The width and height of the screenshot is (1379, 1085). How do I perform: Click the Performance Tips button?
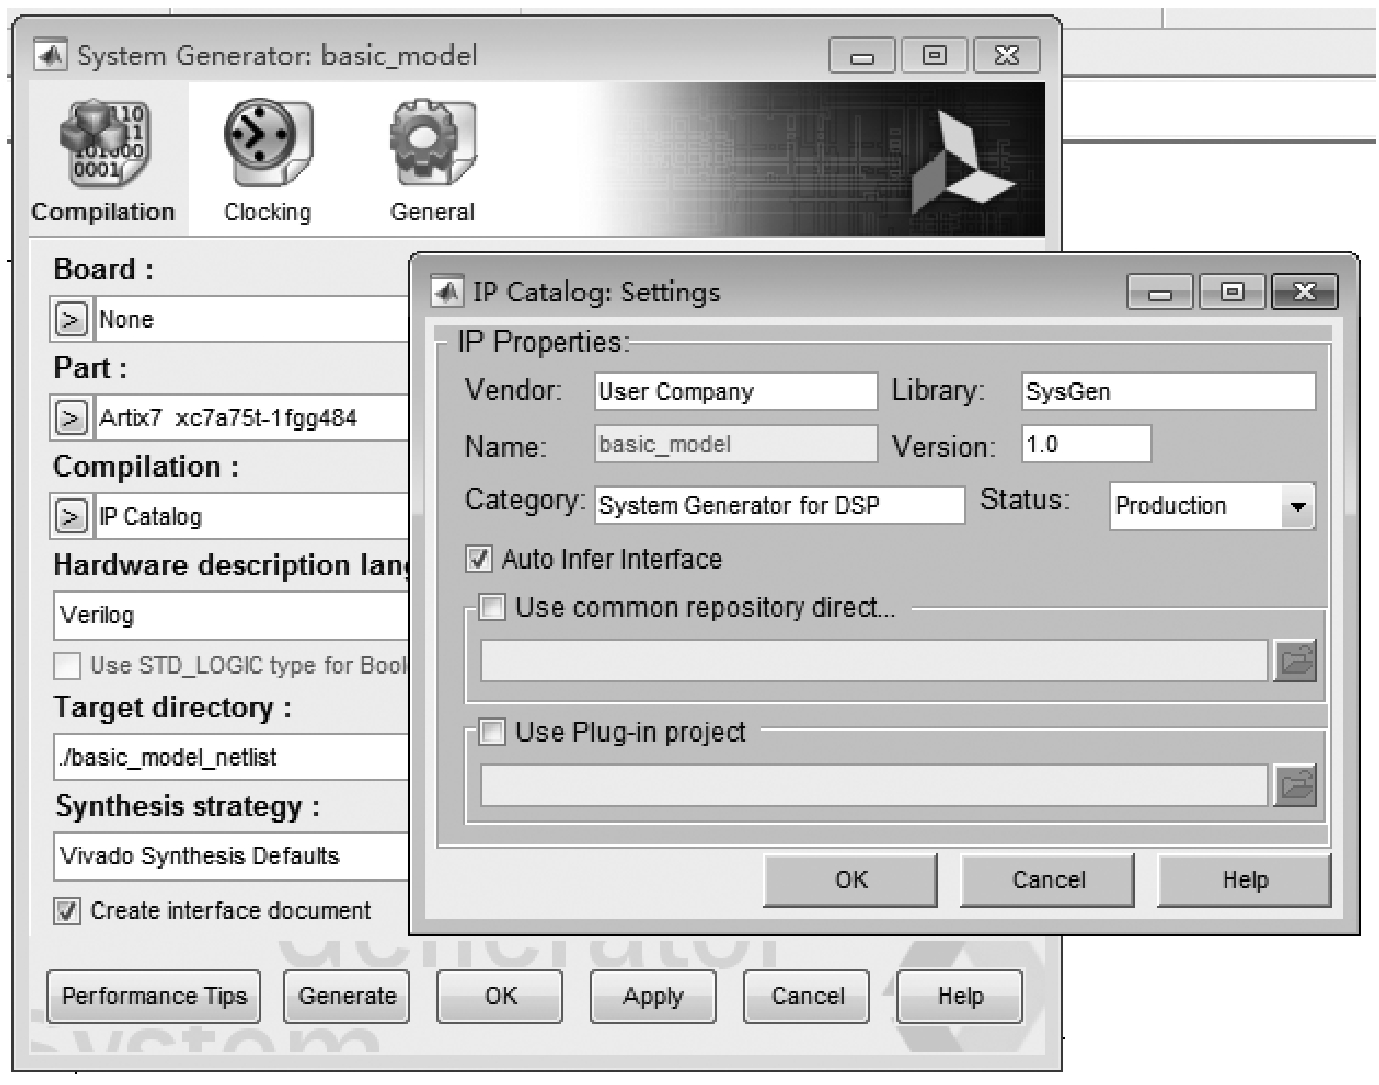pos(154,996)
